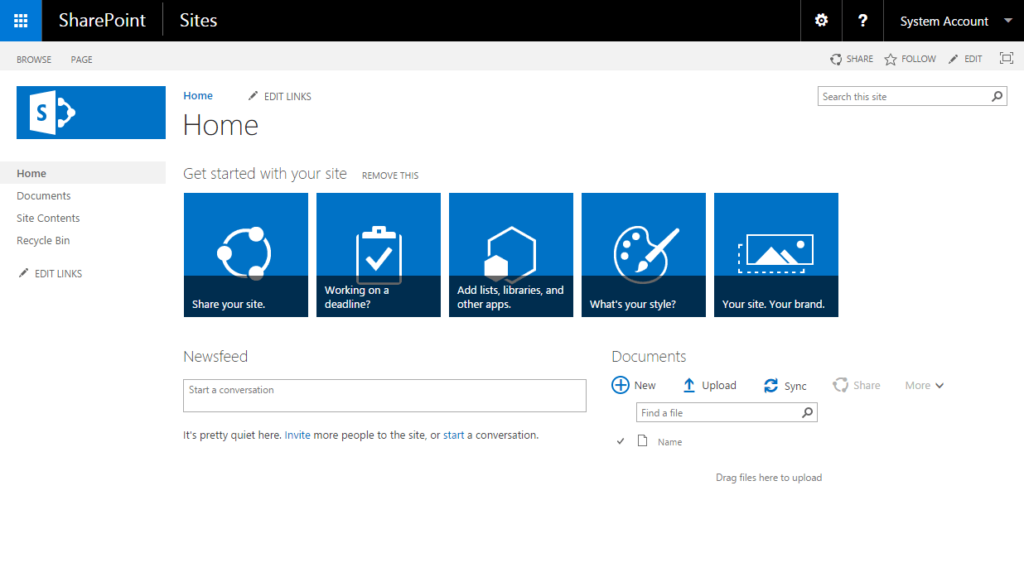Viewport: 1024px width, 577px height.
Task: Expand the More menu in Documents
Action: (923, 385)
